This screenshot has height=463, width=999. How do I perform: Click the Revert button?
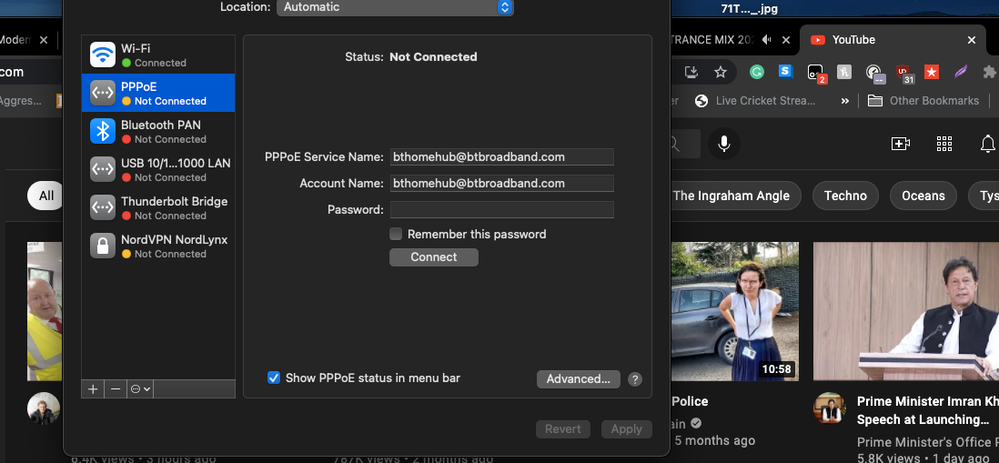pos(563,429)
